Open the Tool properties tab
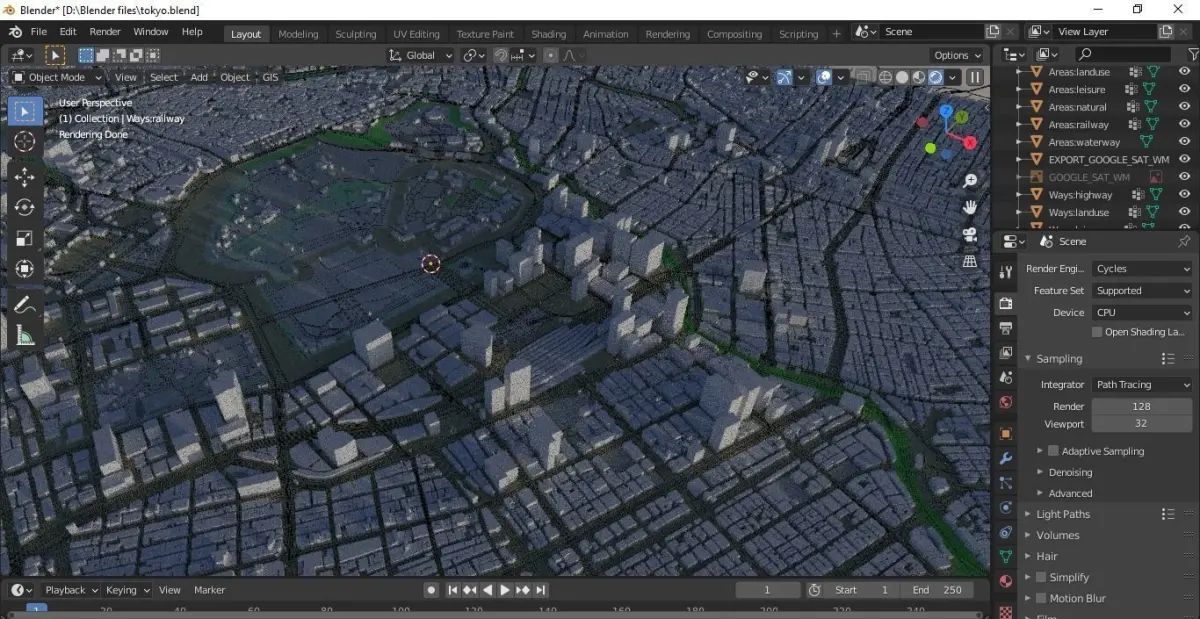The width and height of the screenshot is (1200, 619). pyautogui.click(x=1006, y=272)
